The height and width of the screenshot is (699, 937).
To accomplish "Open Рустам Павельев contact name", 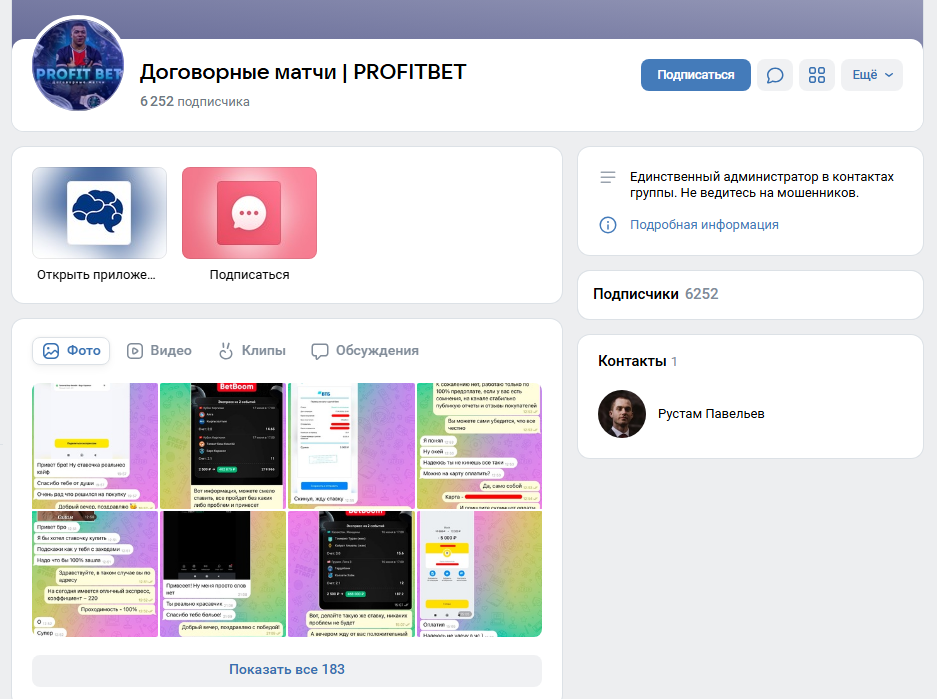I will click(711, 413).
